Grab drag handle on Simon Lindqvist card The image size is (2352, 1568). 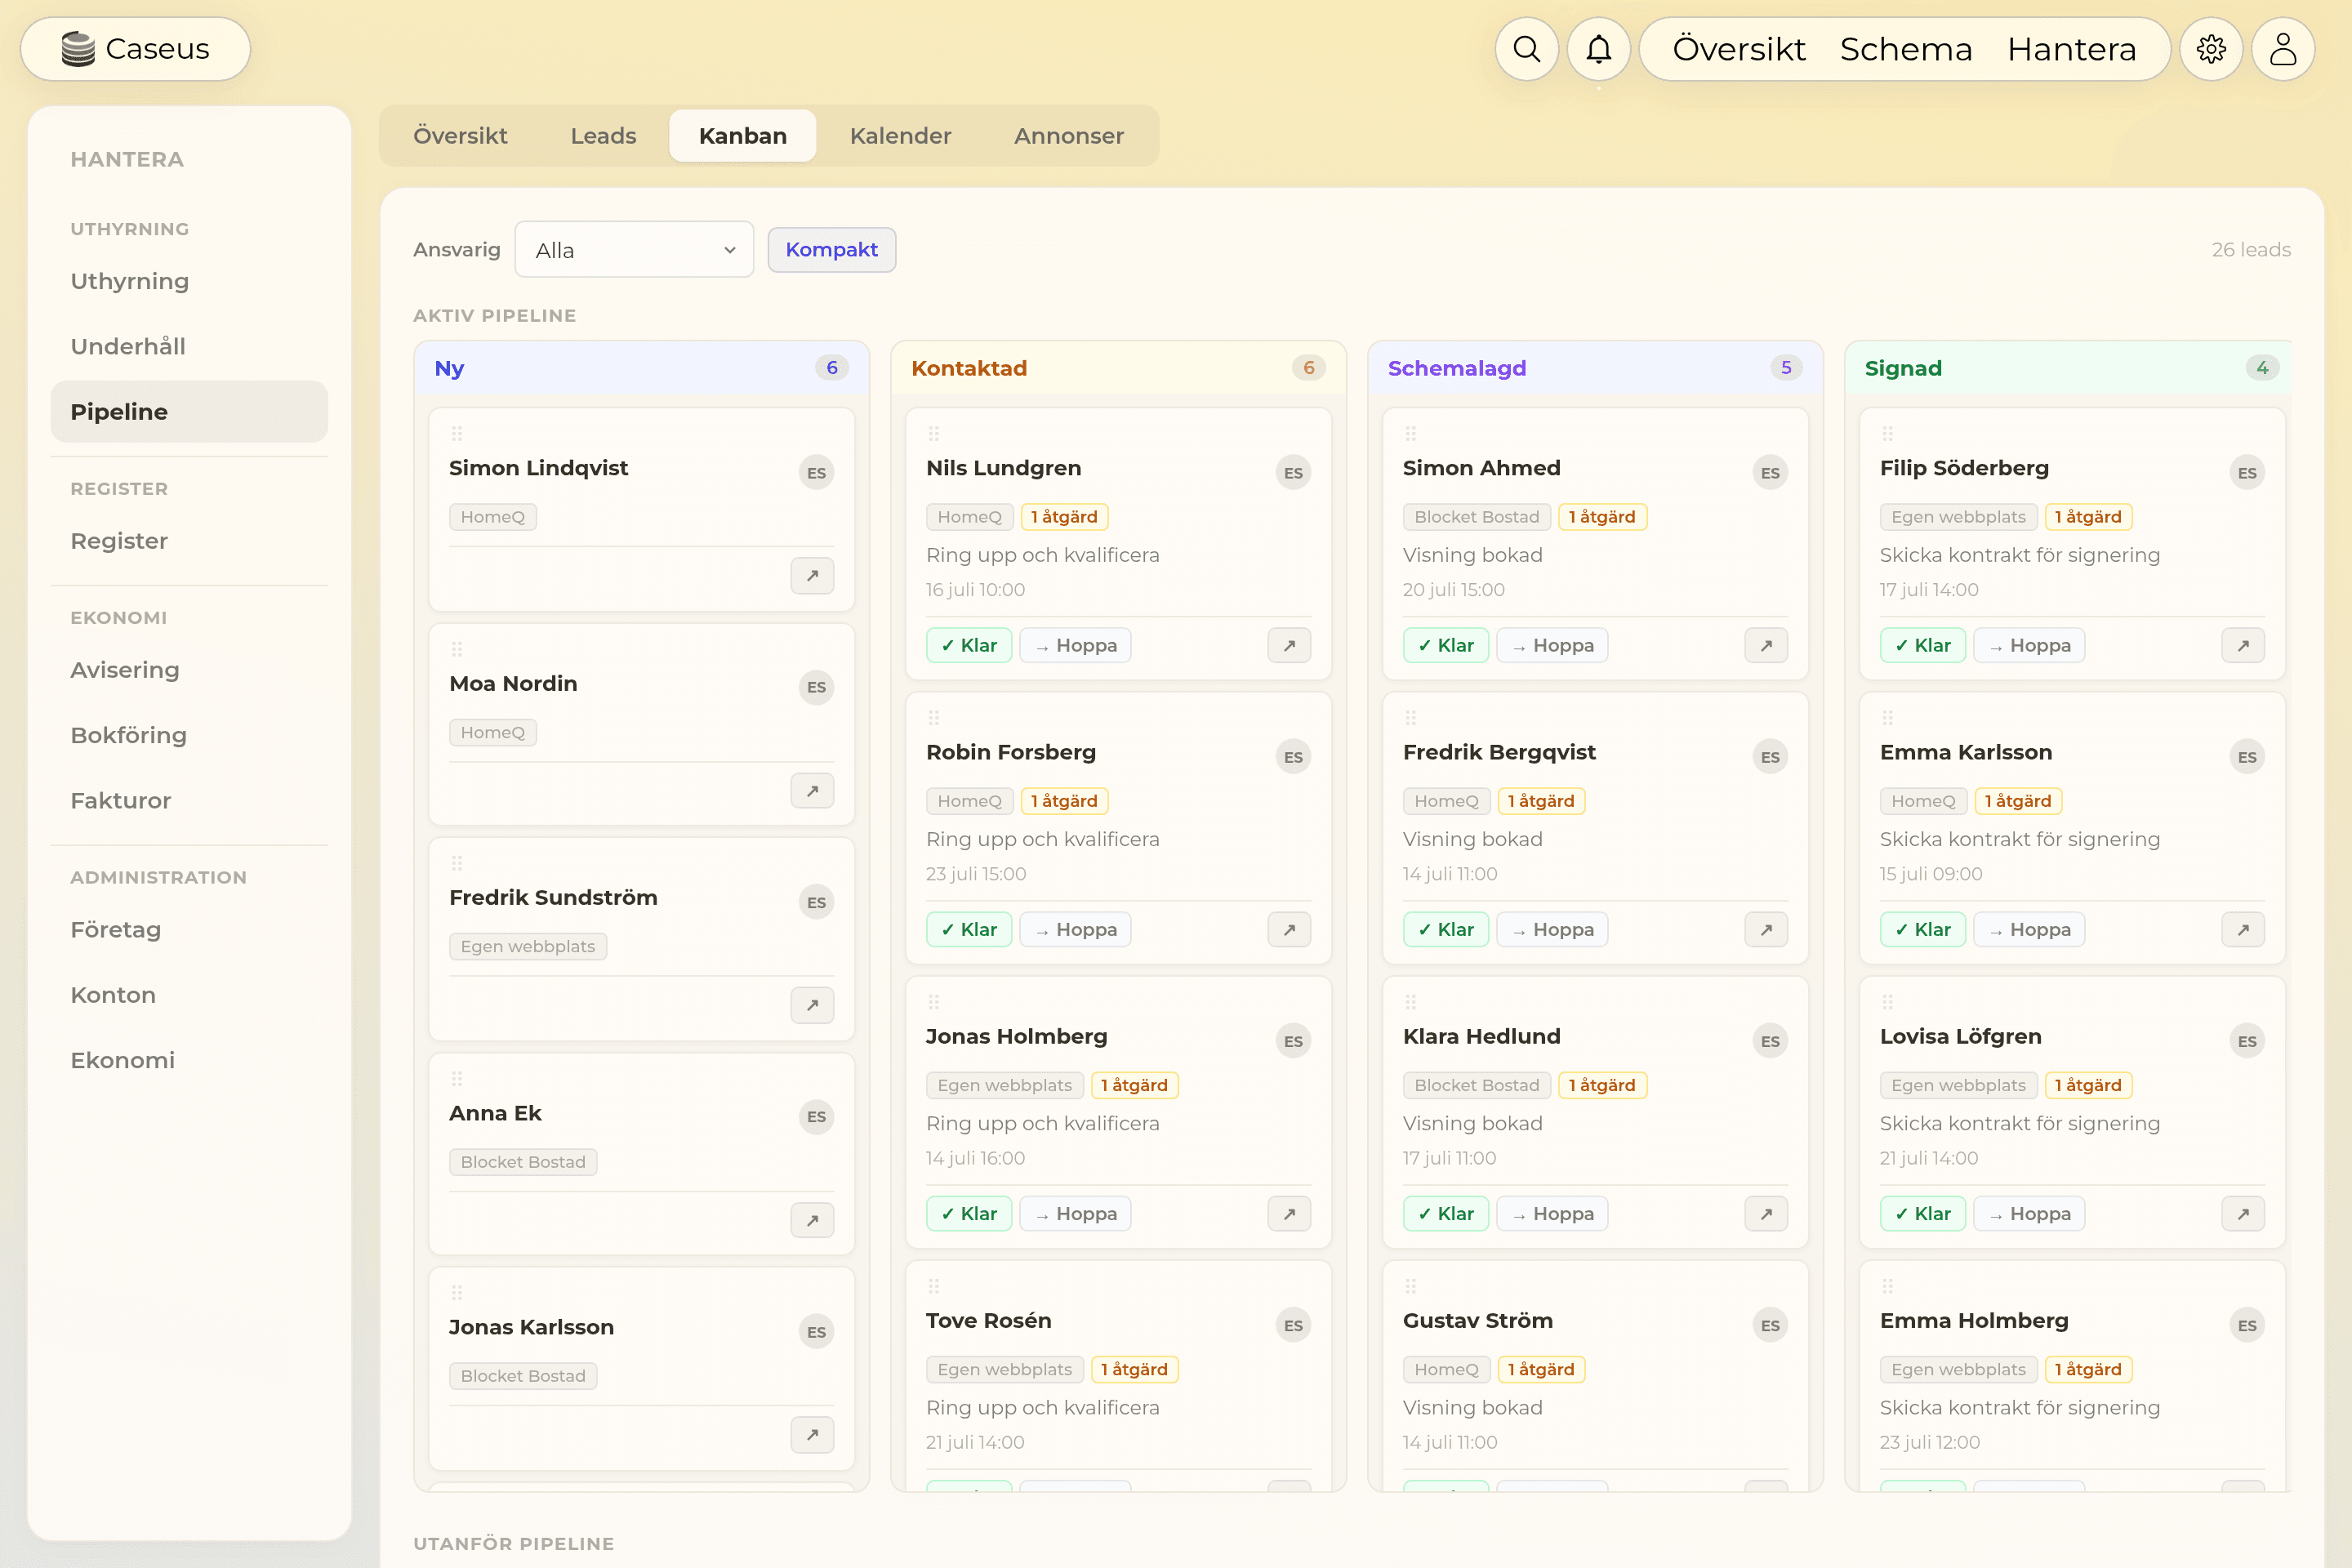(457, 433)
